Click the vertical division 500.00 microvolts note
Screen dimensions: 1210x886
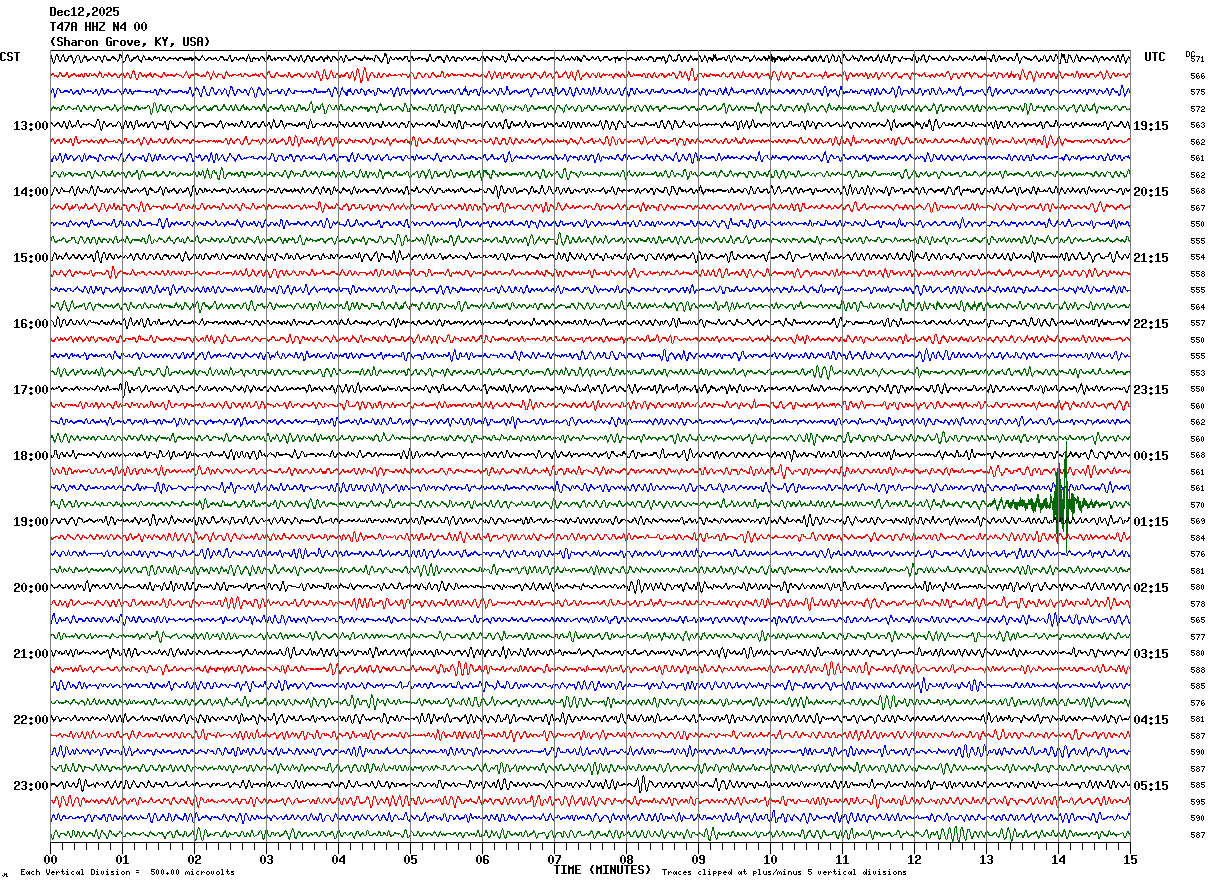tap(127, 872)
